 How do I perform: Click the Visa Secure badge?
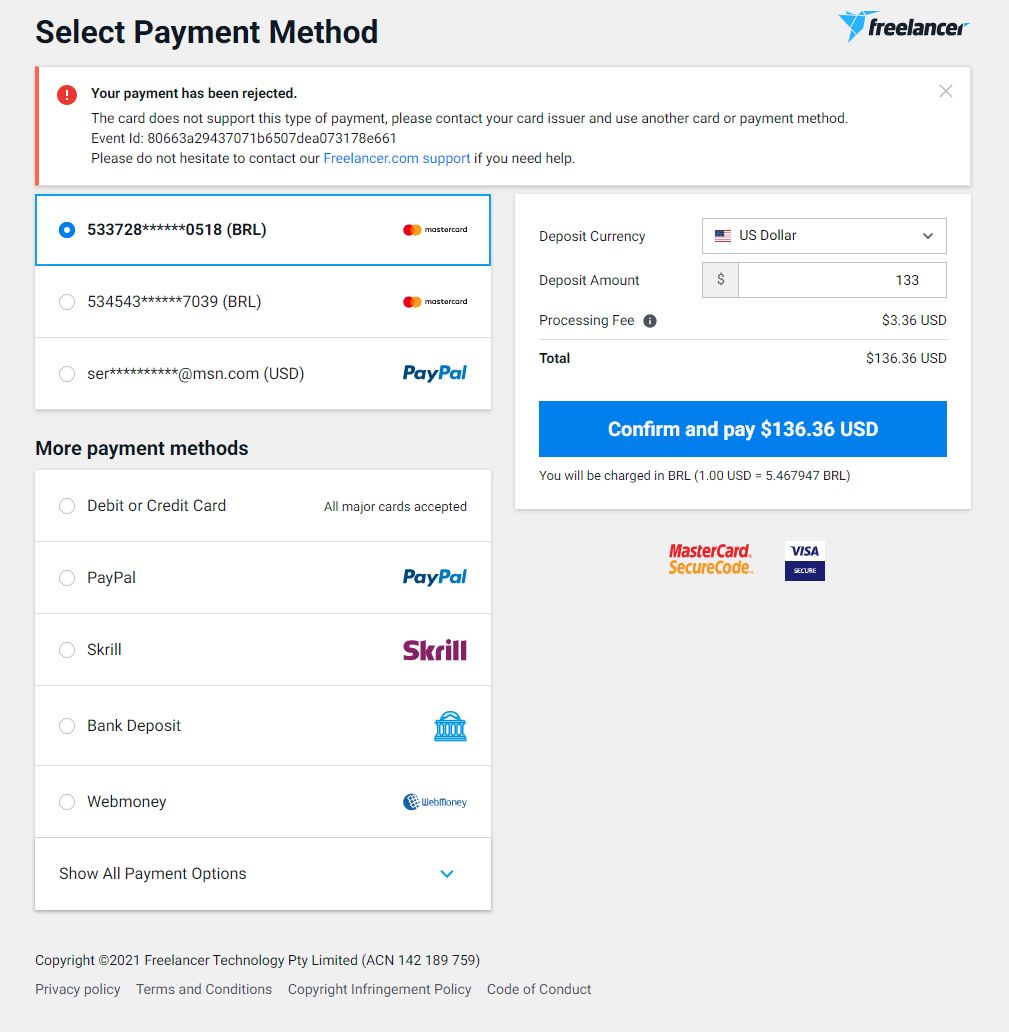[x=804, y=560]
